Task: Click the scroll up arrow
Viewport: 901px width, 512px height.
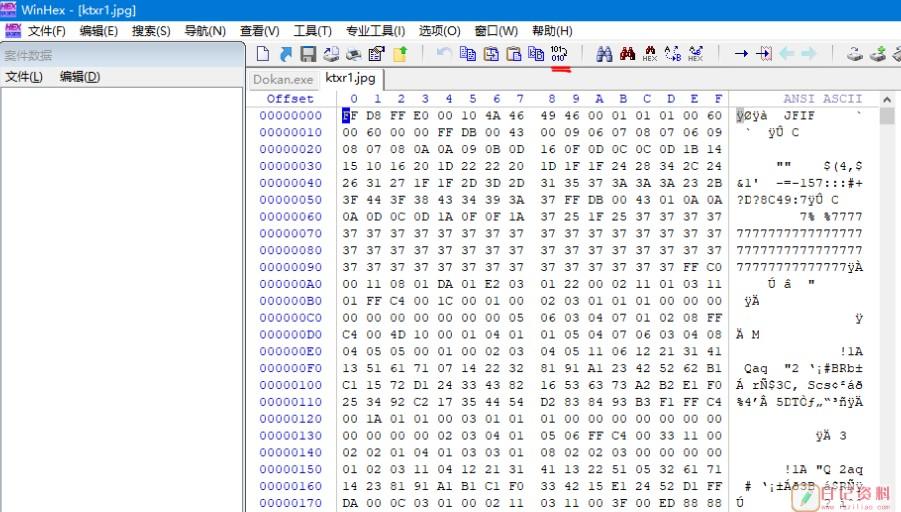Action: click(887, 99)
